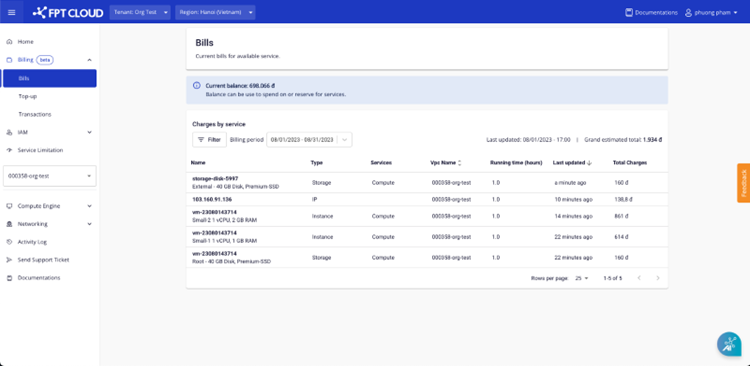Change Rows per page 25 dropdown
The width and height of the screenshot is (750, 366).
pos(582,278)
